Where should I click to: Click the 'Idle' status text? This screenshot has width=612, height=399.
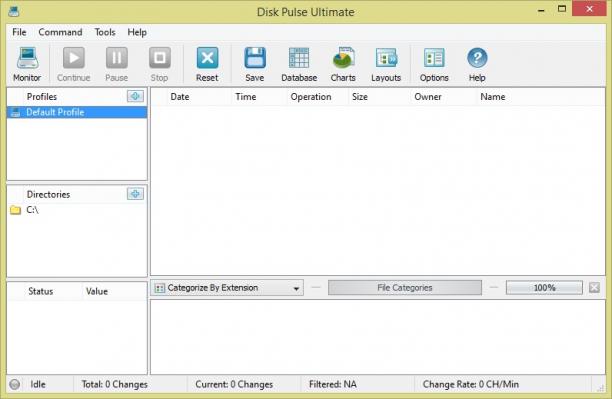tap(38, 385)
